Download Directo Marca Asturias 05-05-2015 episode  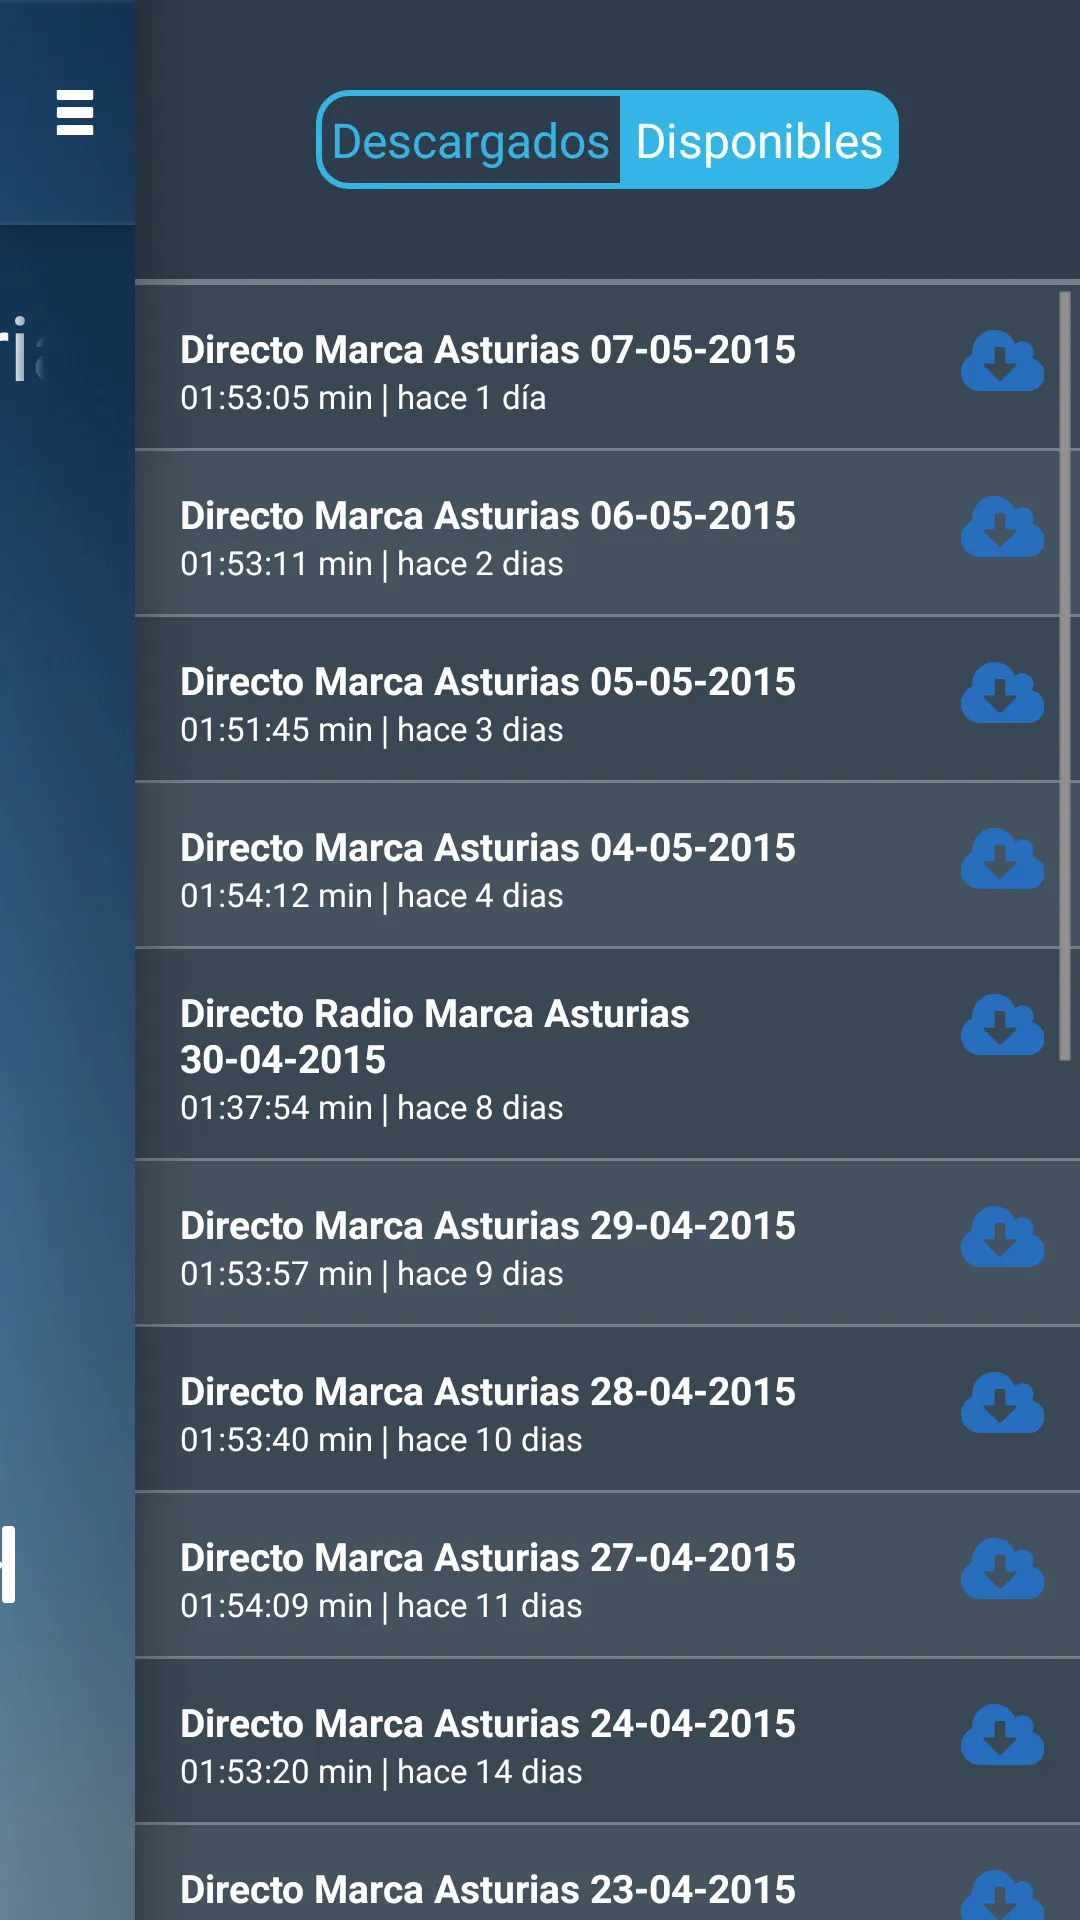(1002, 693)
